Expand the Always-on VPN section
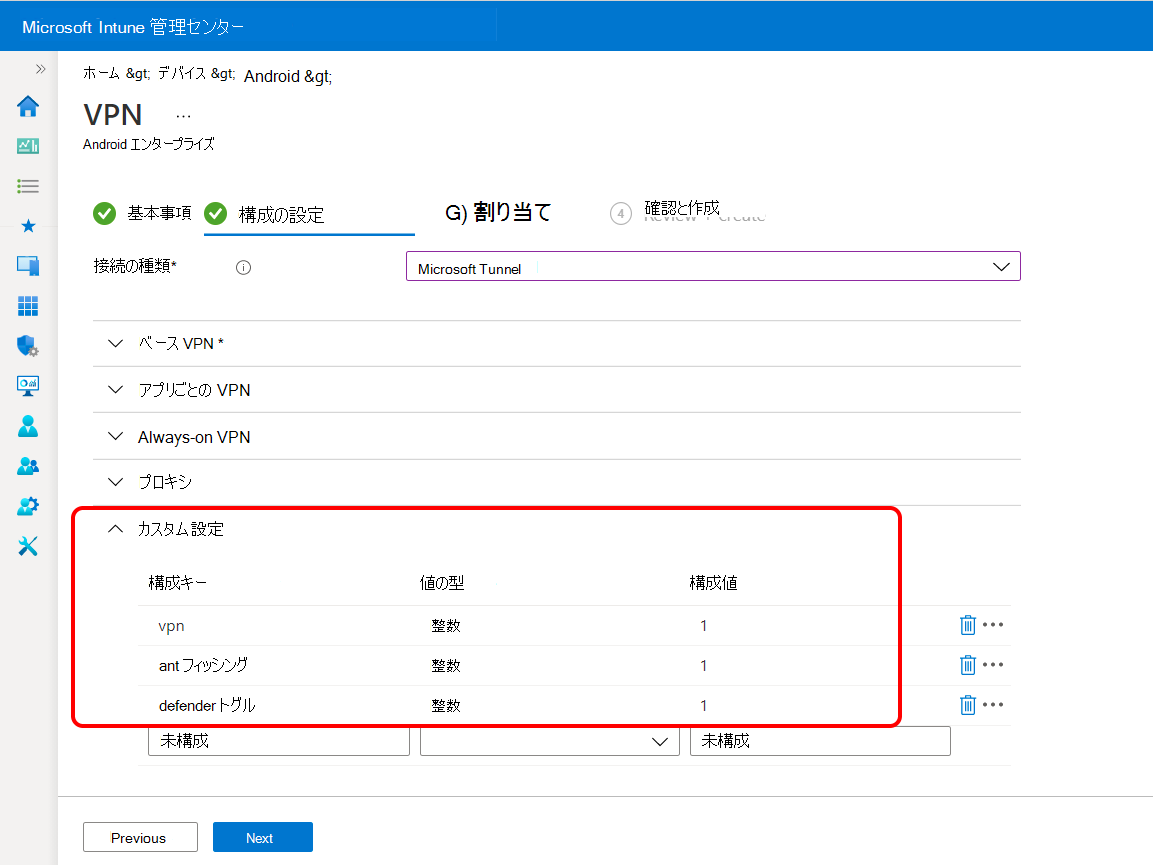Image resolution: width=1153 pixels, height=865 pixels. [557, 437]
